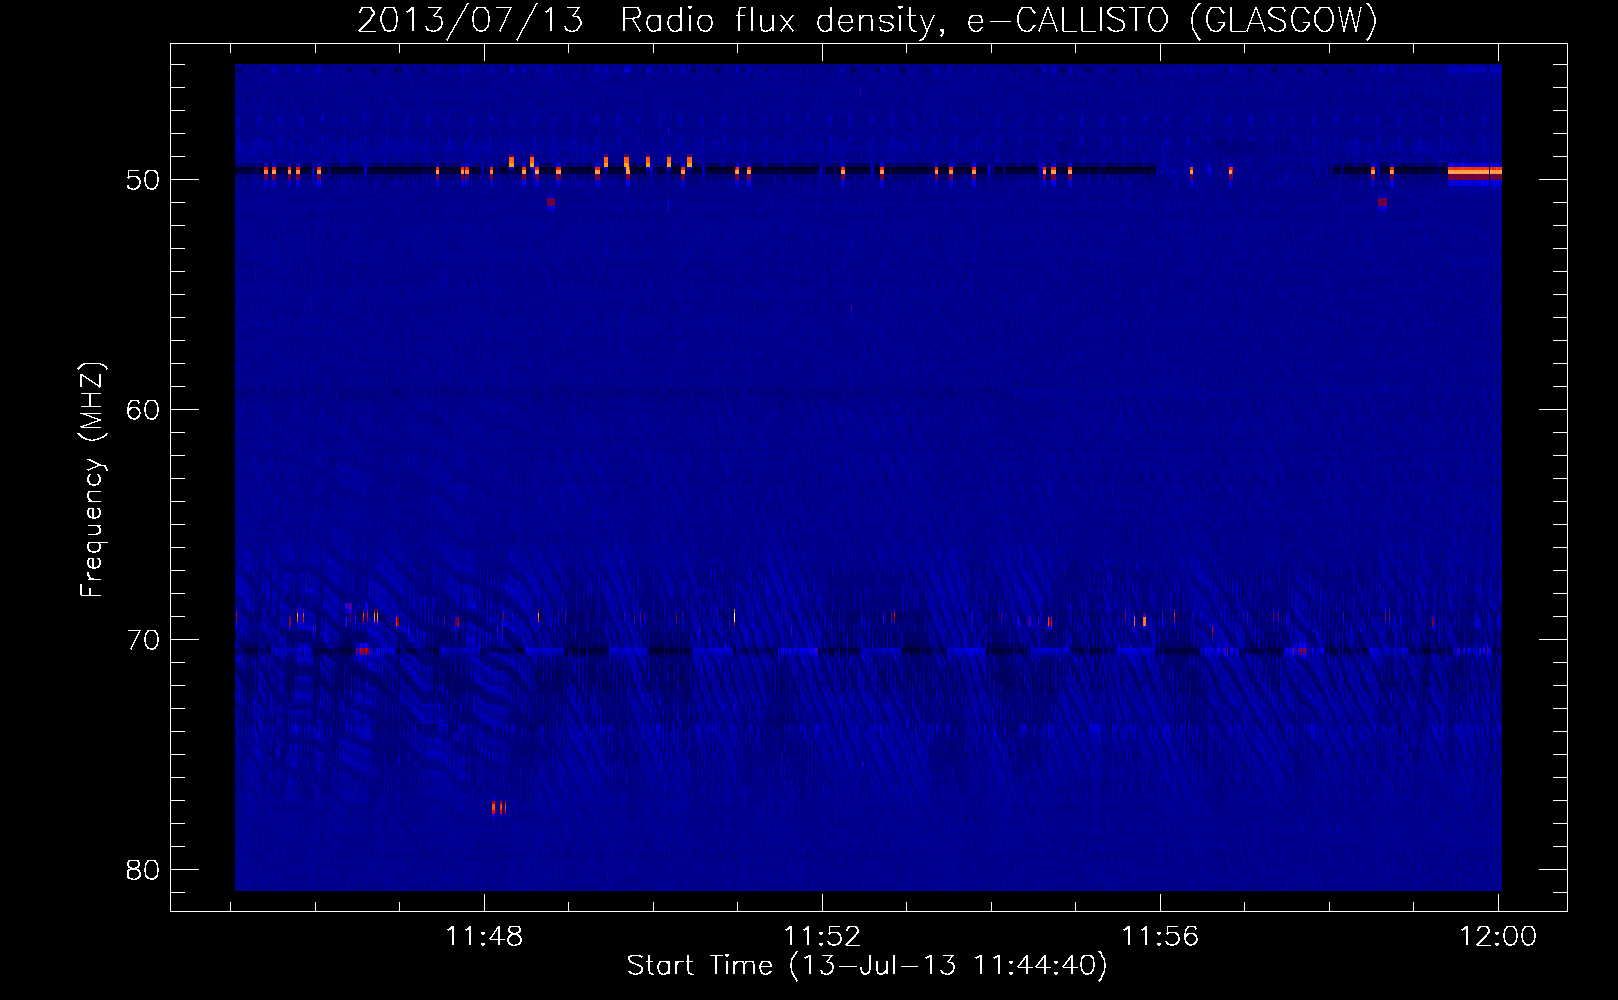
Task: Click the red spot near 77 MHz around 11:48
Action: tap(498, 807)
